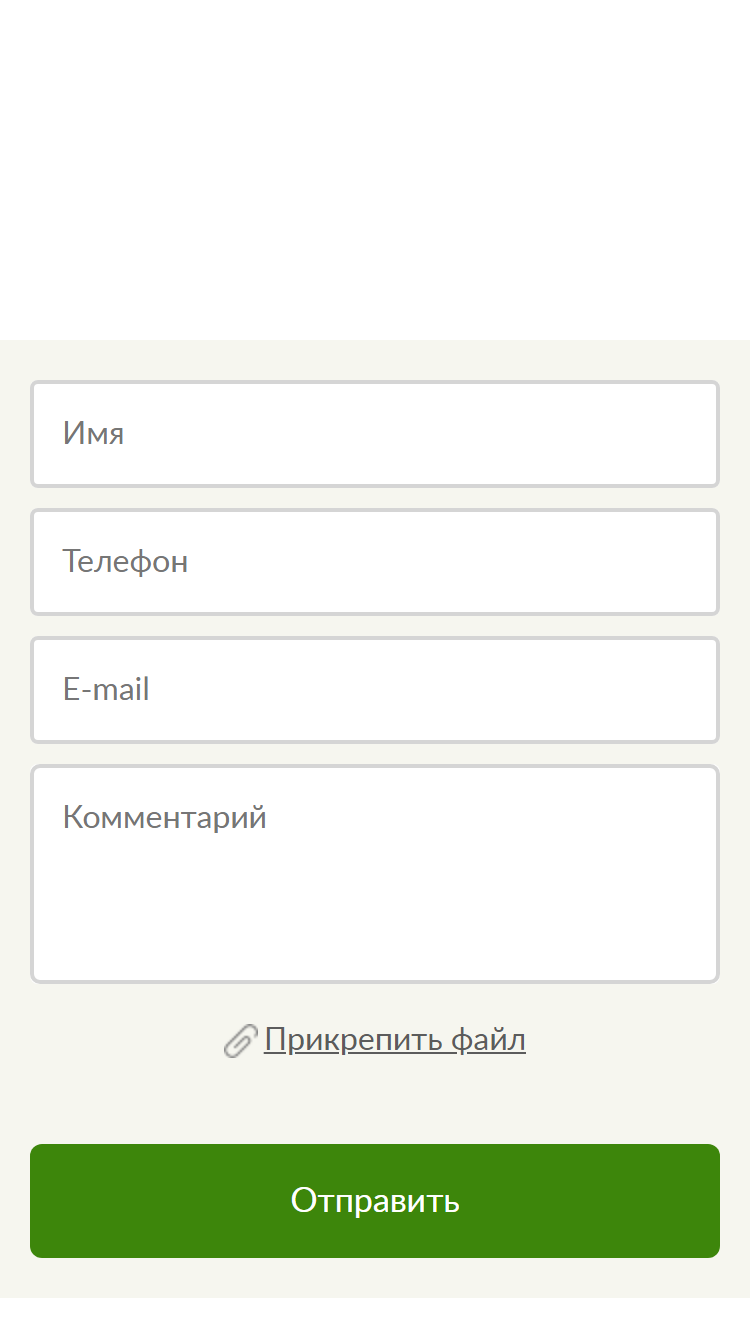Select the Телефон input field
The image size is (750, 1334).
click(x=375, y=562)
